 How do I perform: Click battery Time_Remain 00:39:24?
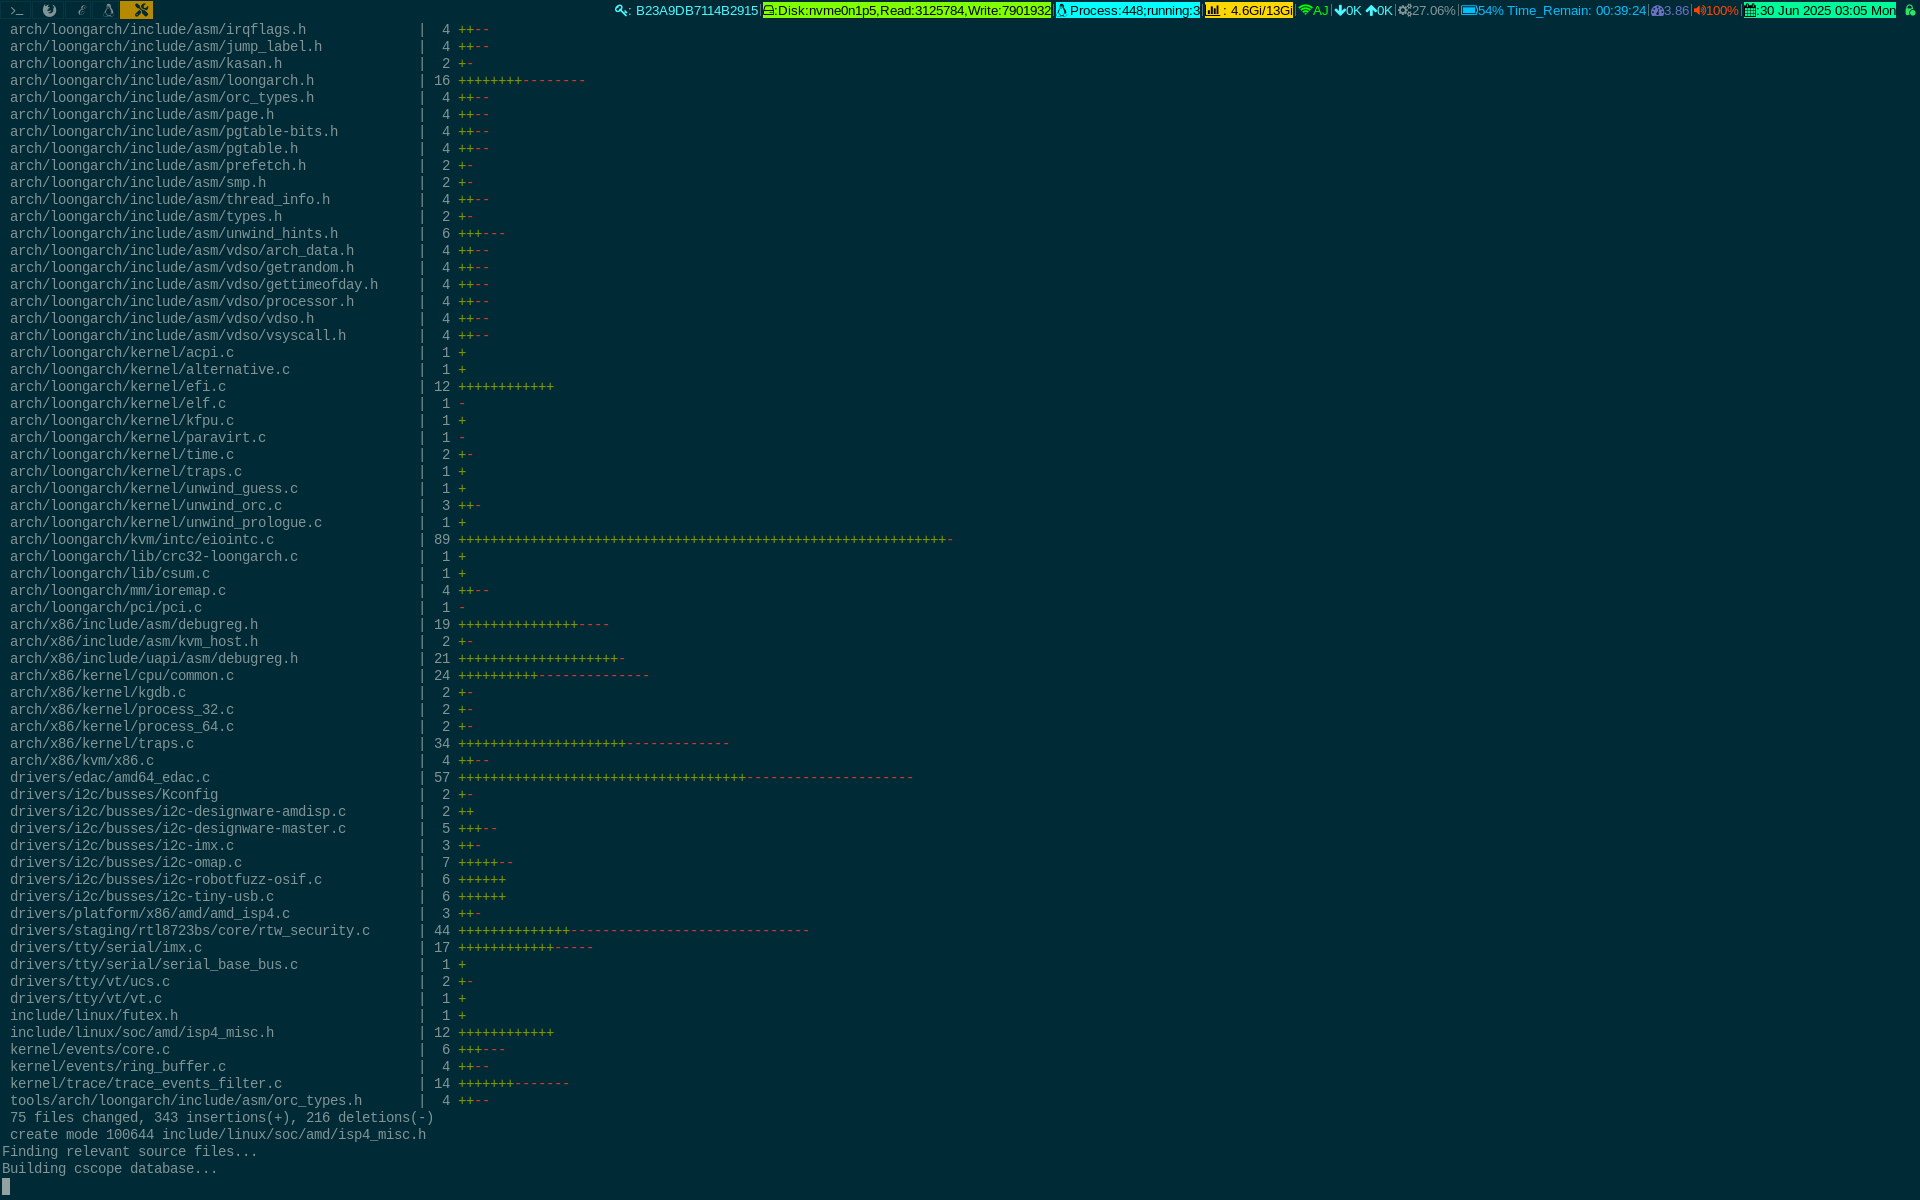tap(1576, 10)
